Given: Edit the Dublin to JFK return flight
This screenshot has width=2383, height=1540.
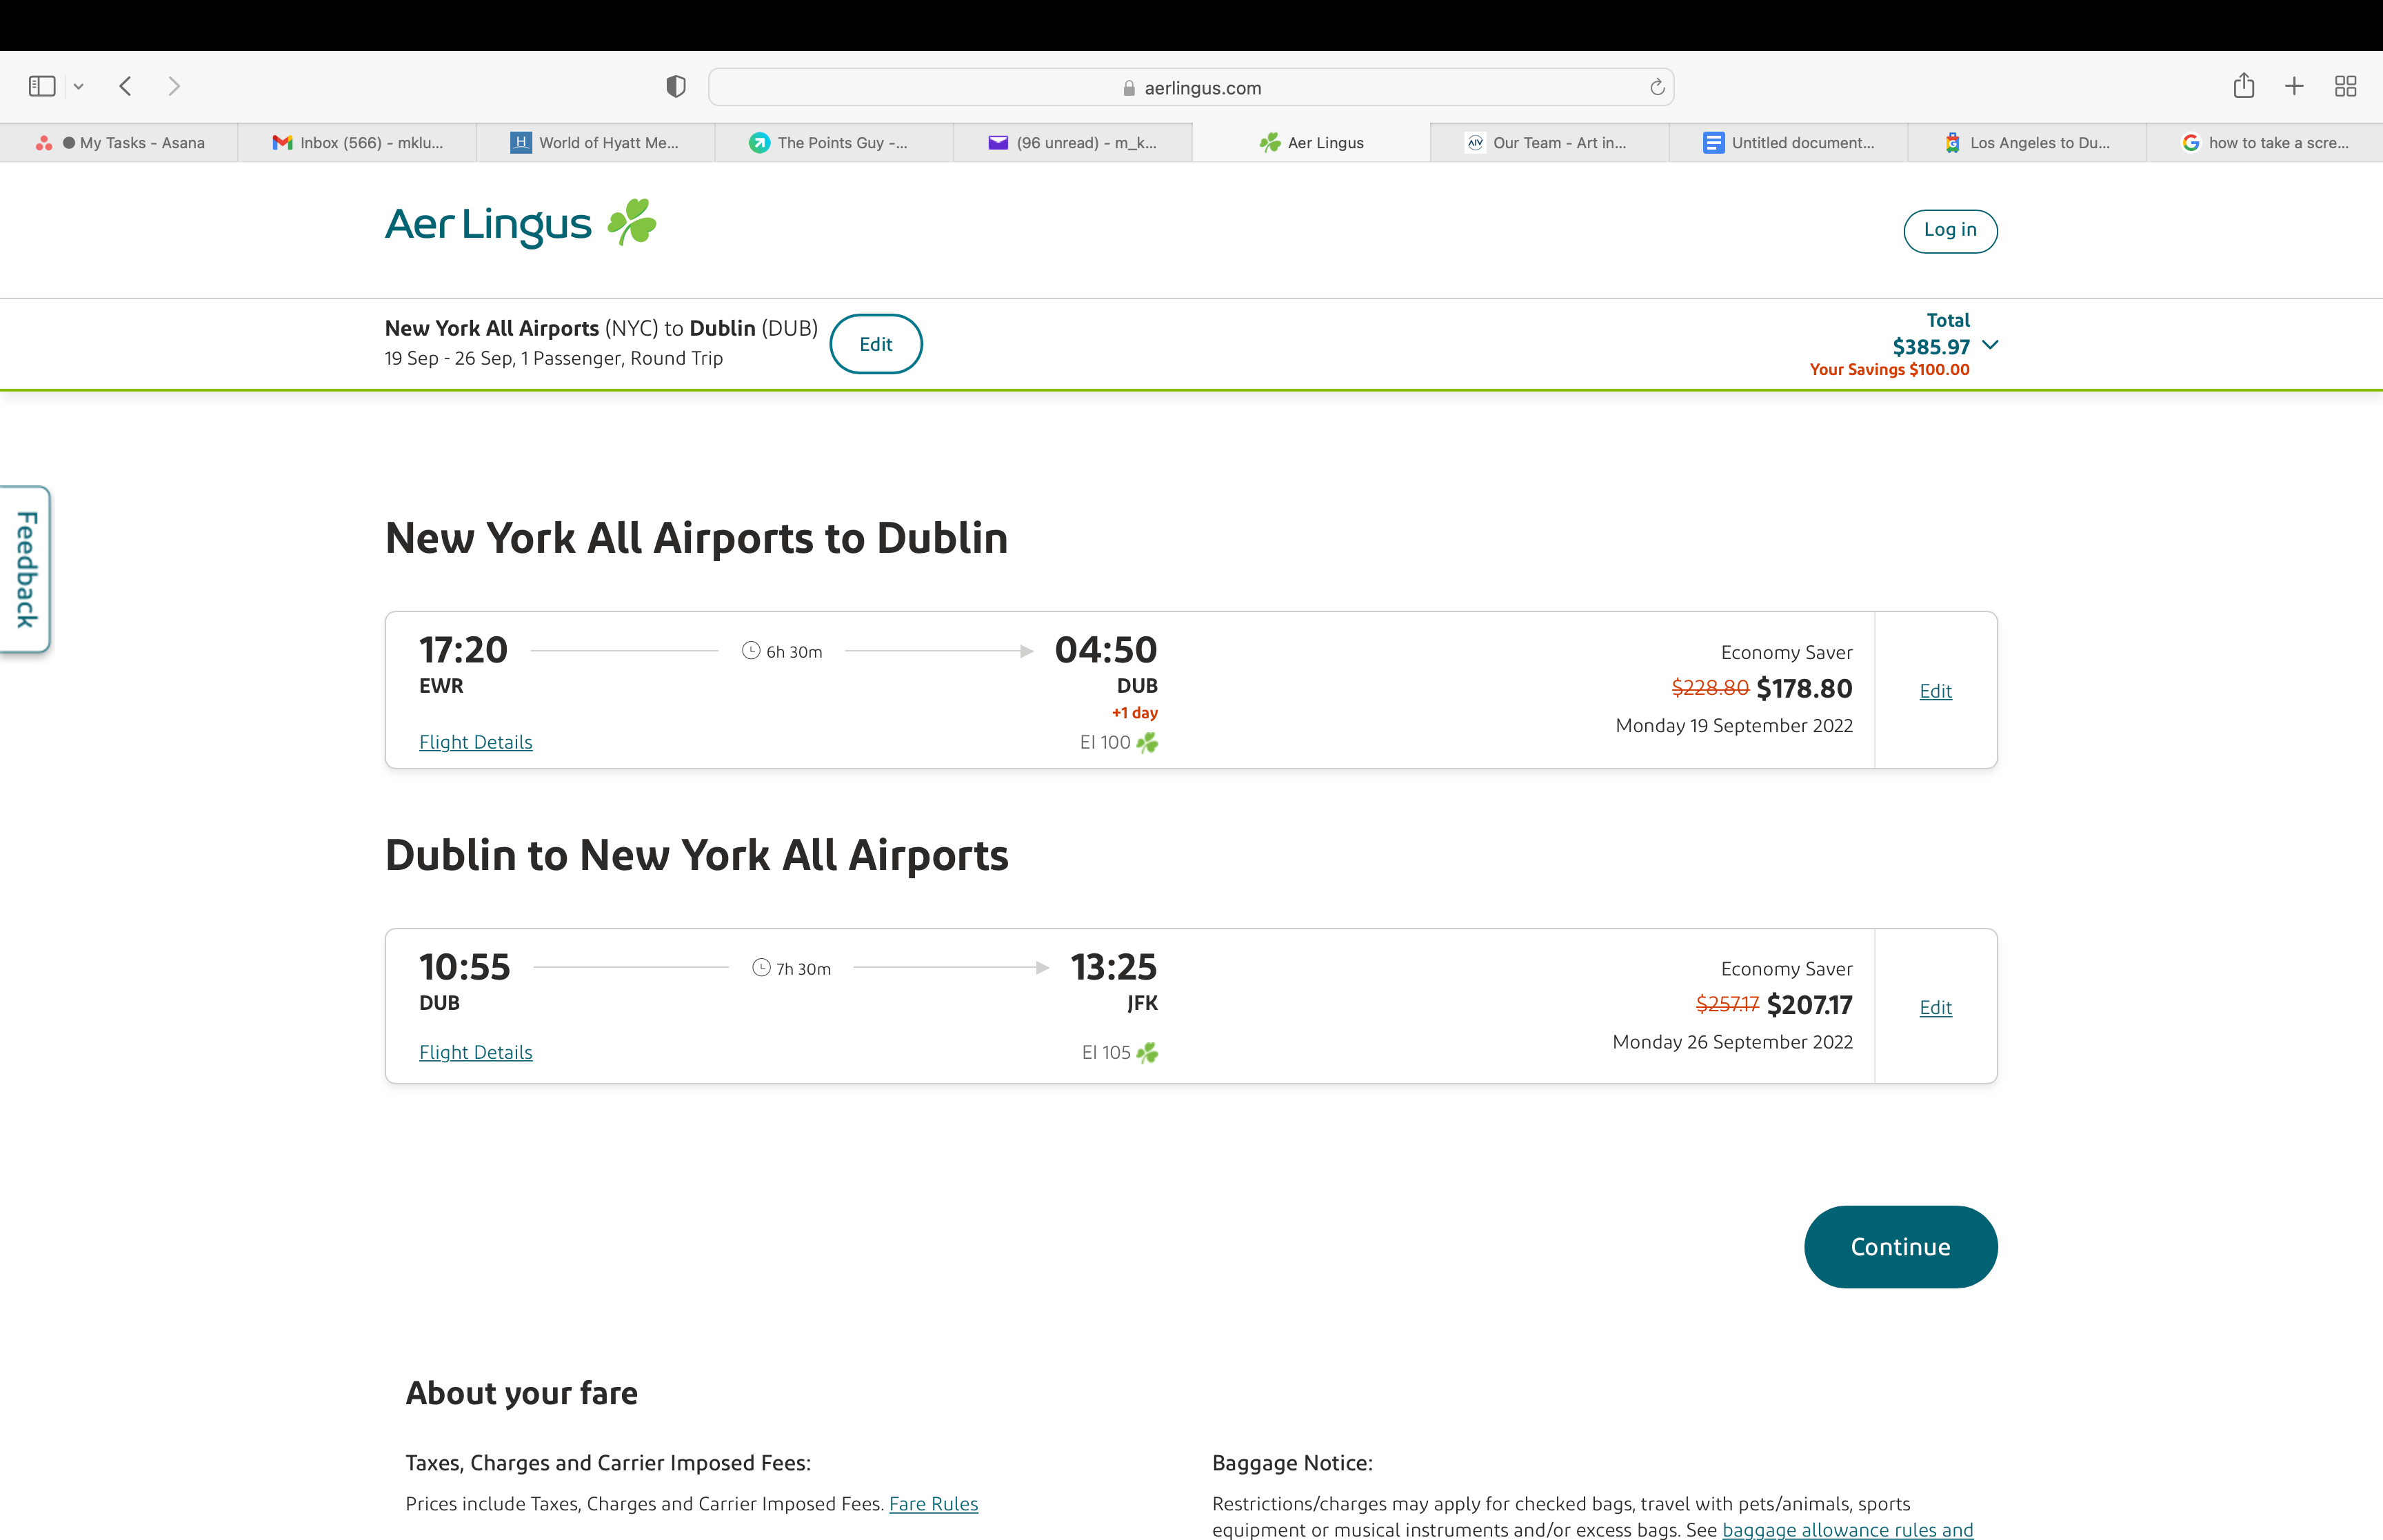Looking at the screenshot, I should coord(1935,1007).
